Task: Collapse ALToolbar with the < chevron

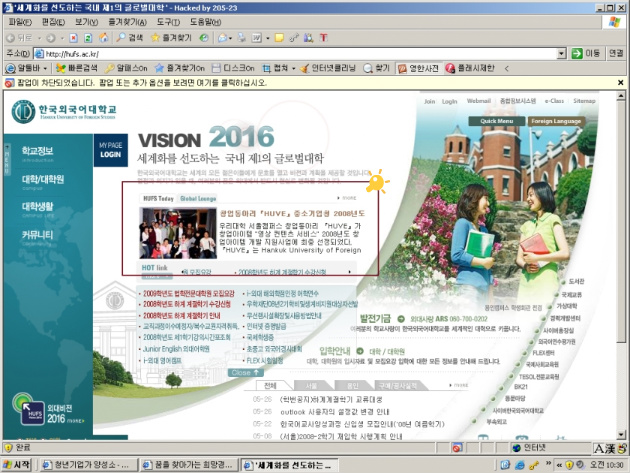Action: coord(507,69)
